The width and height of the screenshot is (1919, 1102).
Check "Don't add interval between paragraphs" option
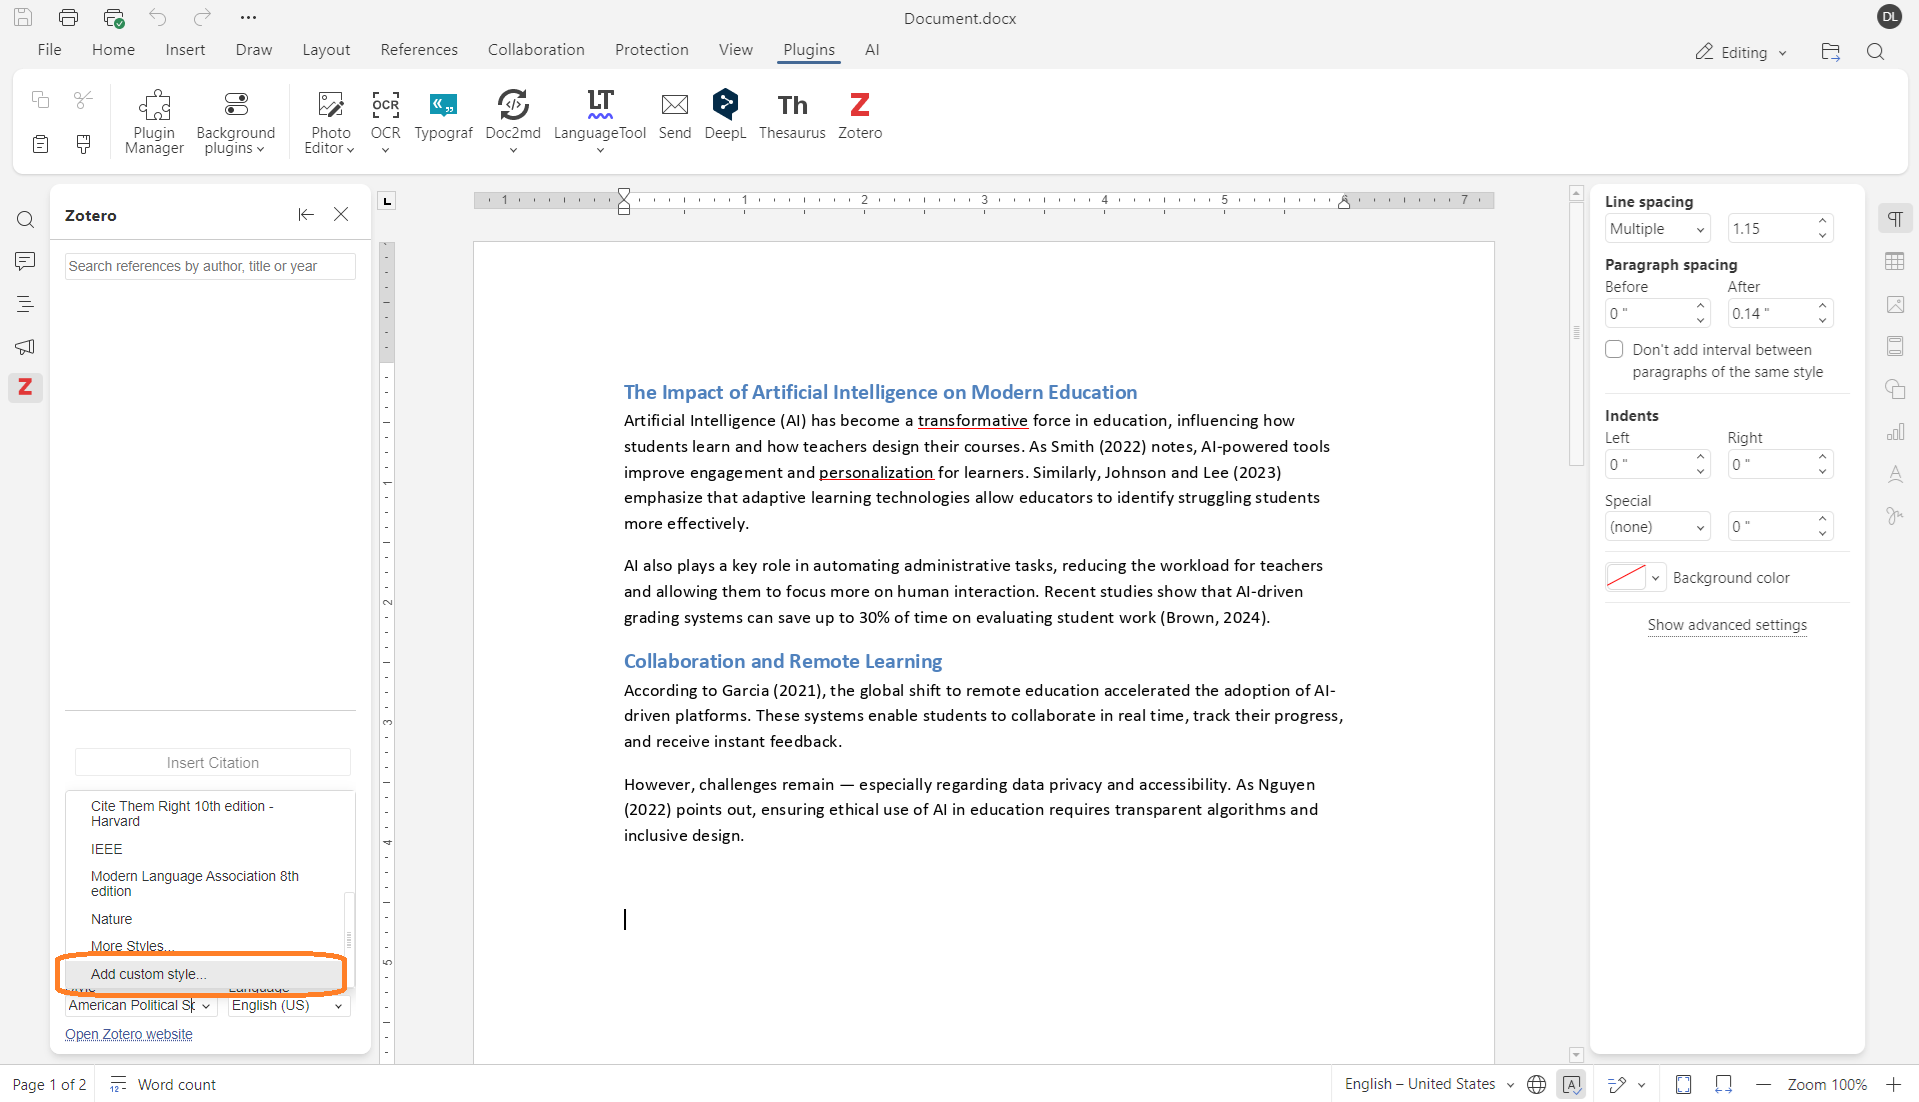[1613, 349]
